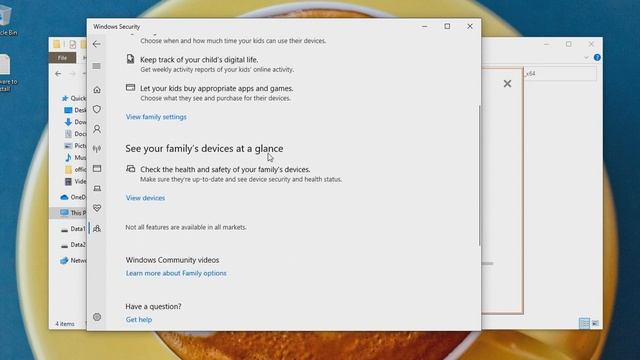The width and height of the screenshot is (640, 360).
Task: Go back in Windows Security
Action: click(97, 44)
